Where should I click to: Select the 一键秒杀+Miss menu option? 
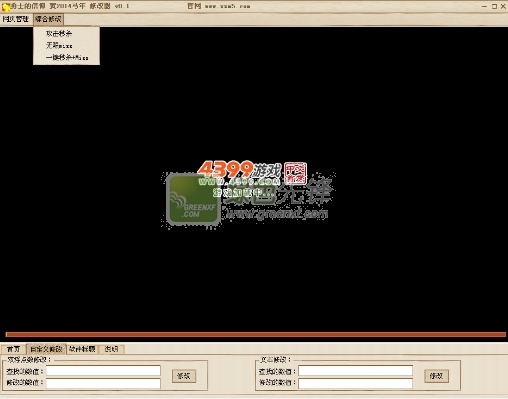[67, 57]
